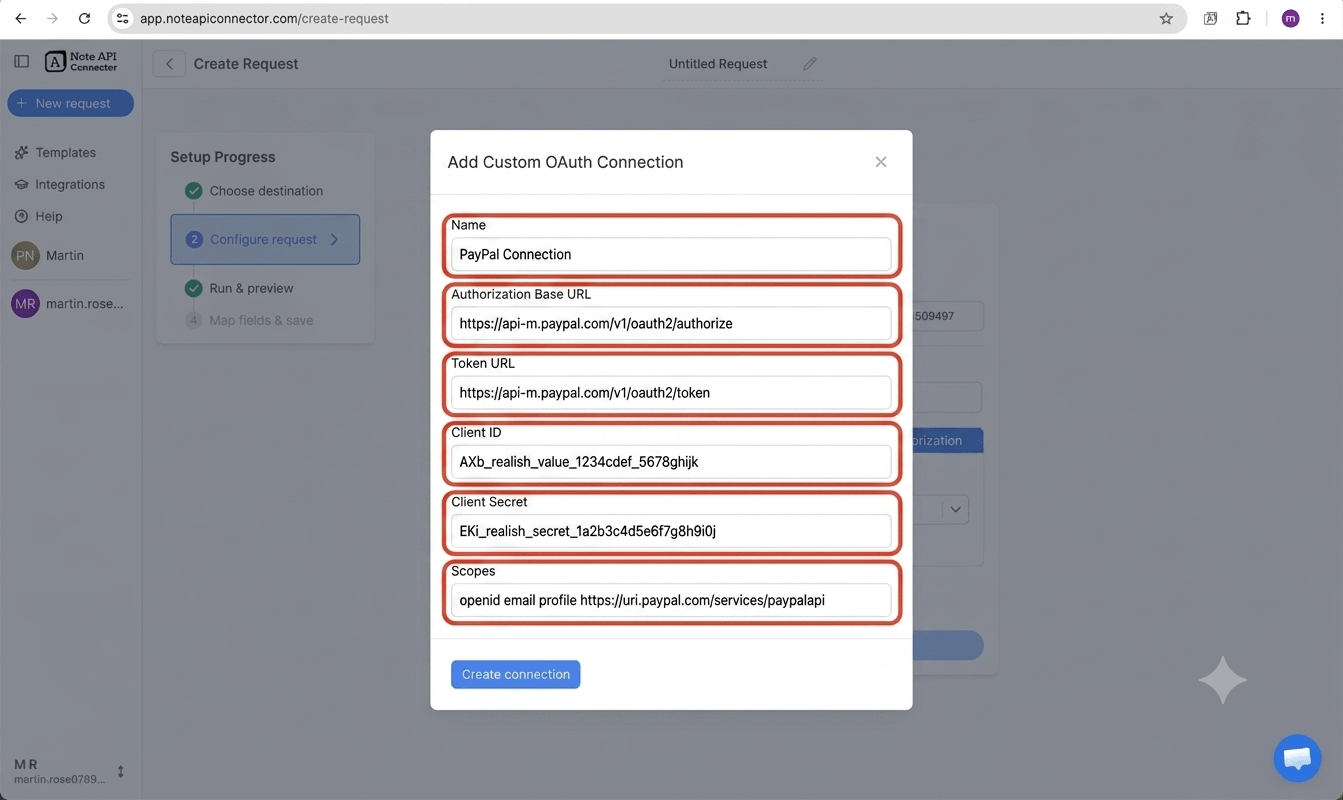1343x800 pixels.
Task: Click the Client Secret field
Action: coord(671,530)
